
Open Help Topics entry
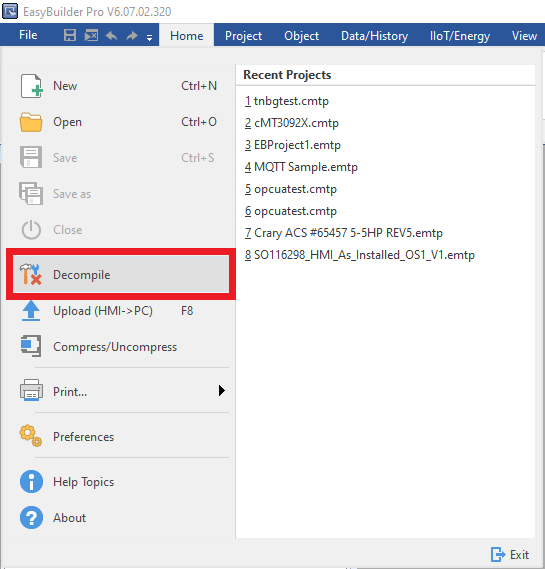(x=121, y=482)
